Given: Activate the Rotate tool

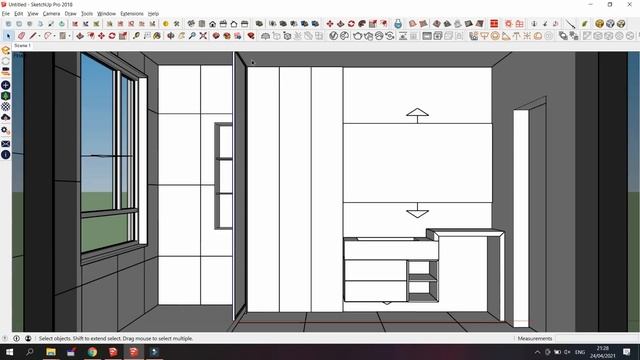Looking at the screenshot, I should [x=112, y=36].
